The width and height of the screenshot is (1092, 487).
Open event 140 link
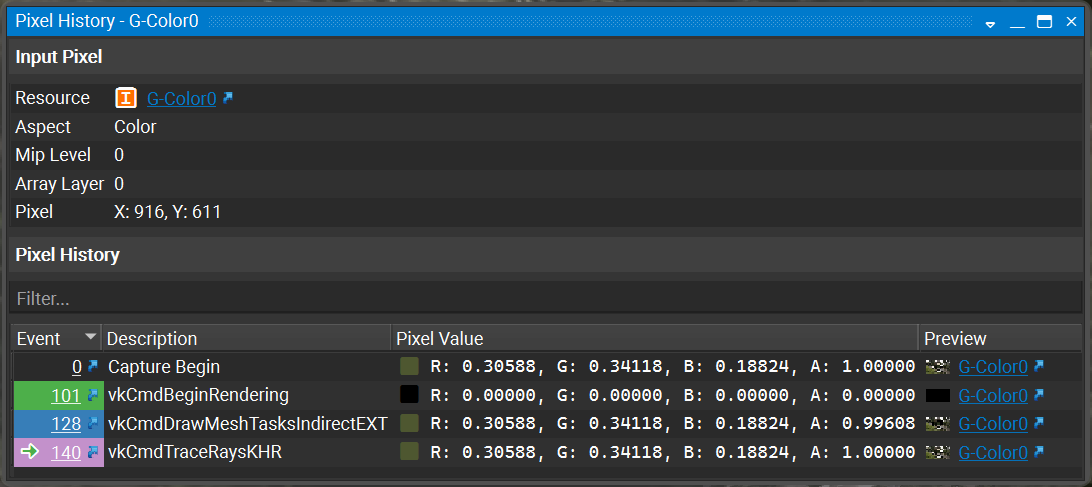tap(66, 453)
